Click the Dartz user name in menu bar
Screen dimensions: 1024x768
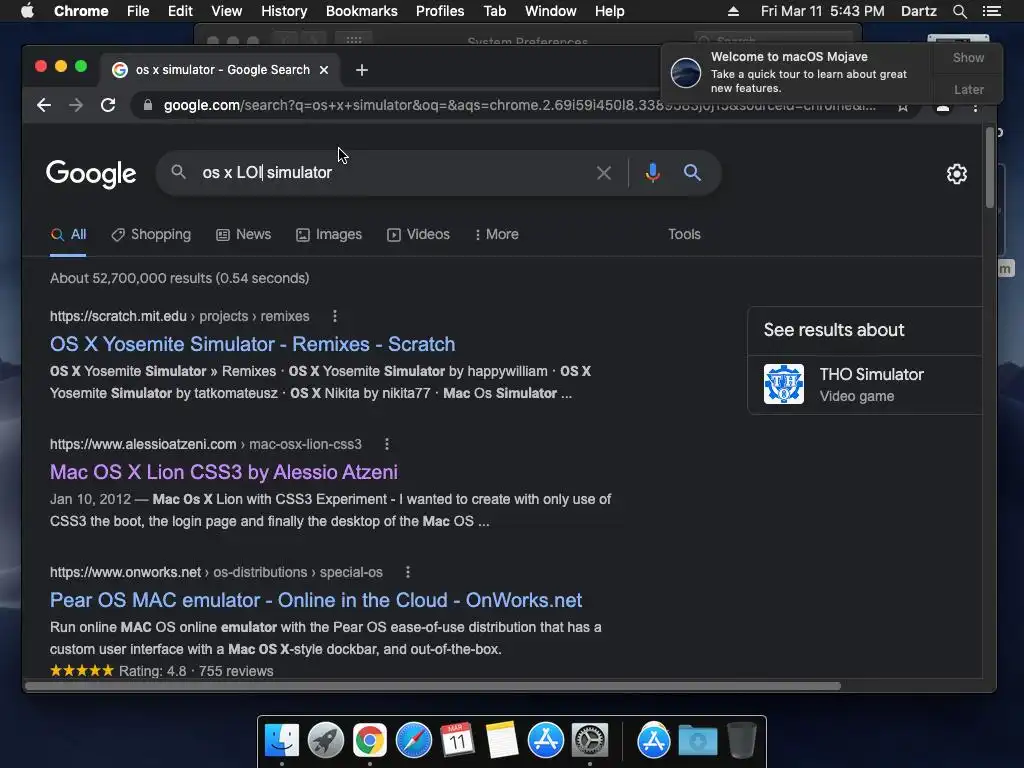click(x=918, y=11)
